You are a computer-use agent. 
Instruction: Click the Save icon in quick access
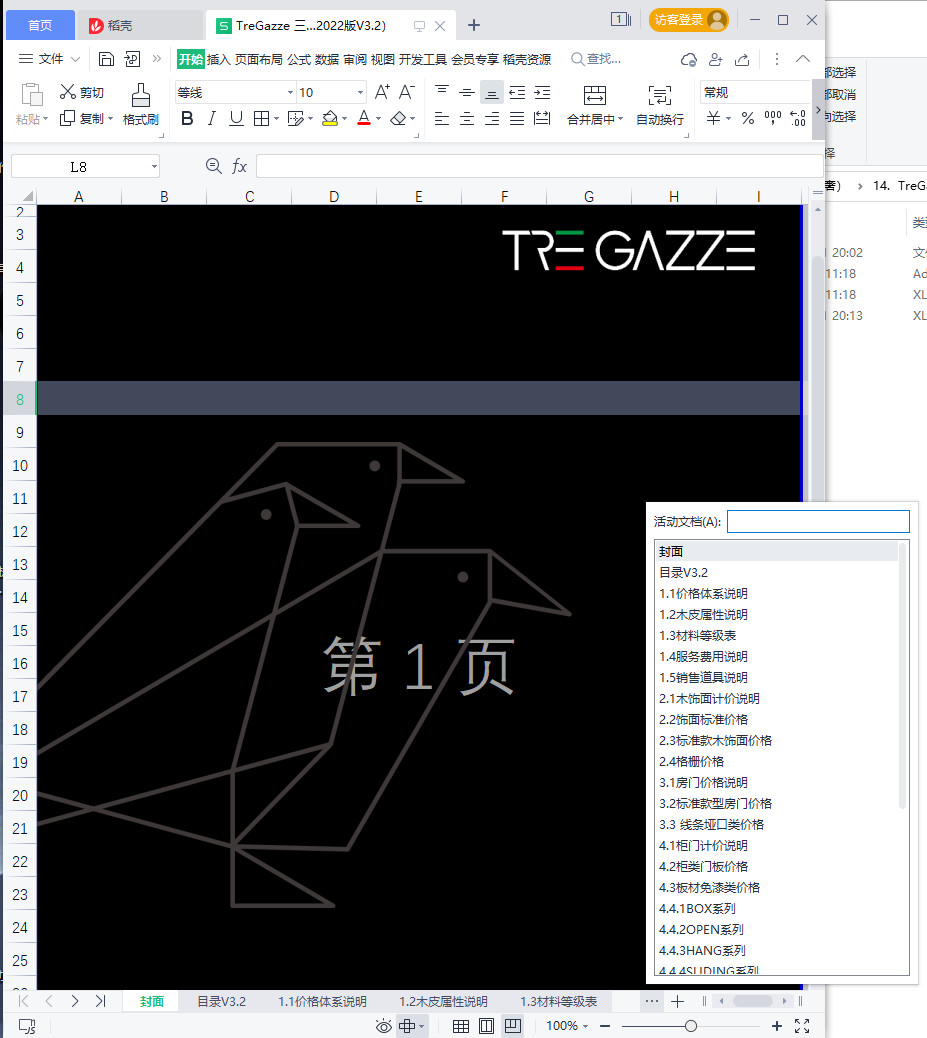(x=106, y=59)
